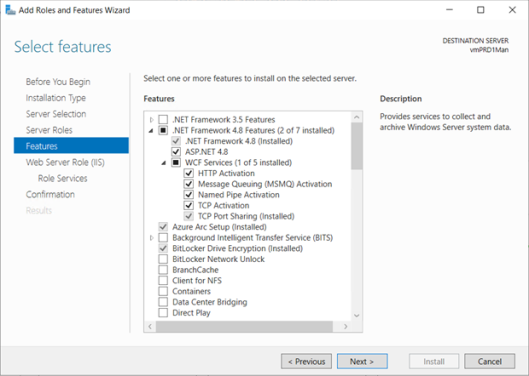The height and width of the screenshot is (376, 529).
Task: Uncheck the ASP.NET 4.8 checkbox
Action: (176, 152)
